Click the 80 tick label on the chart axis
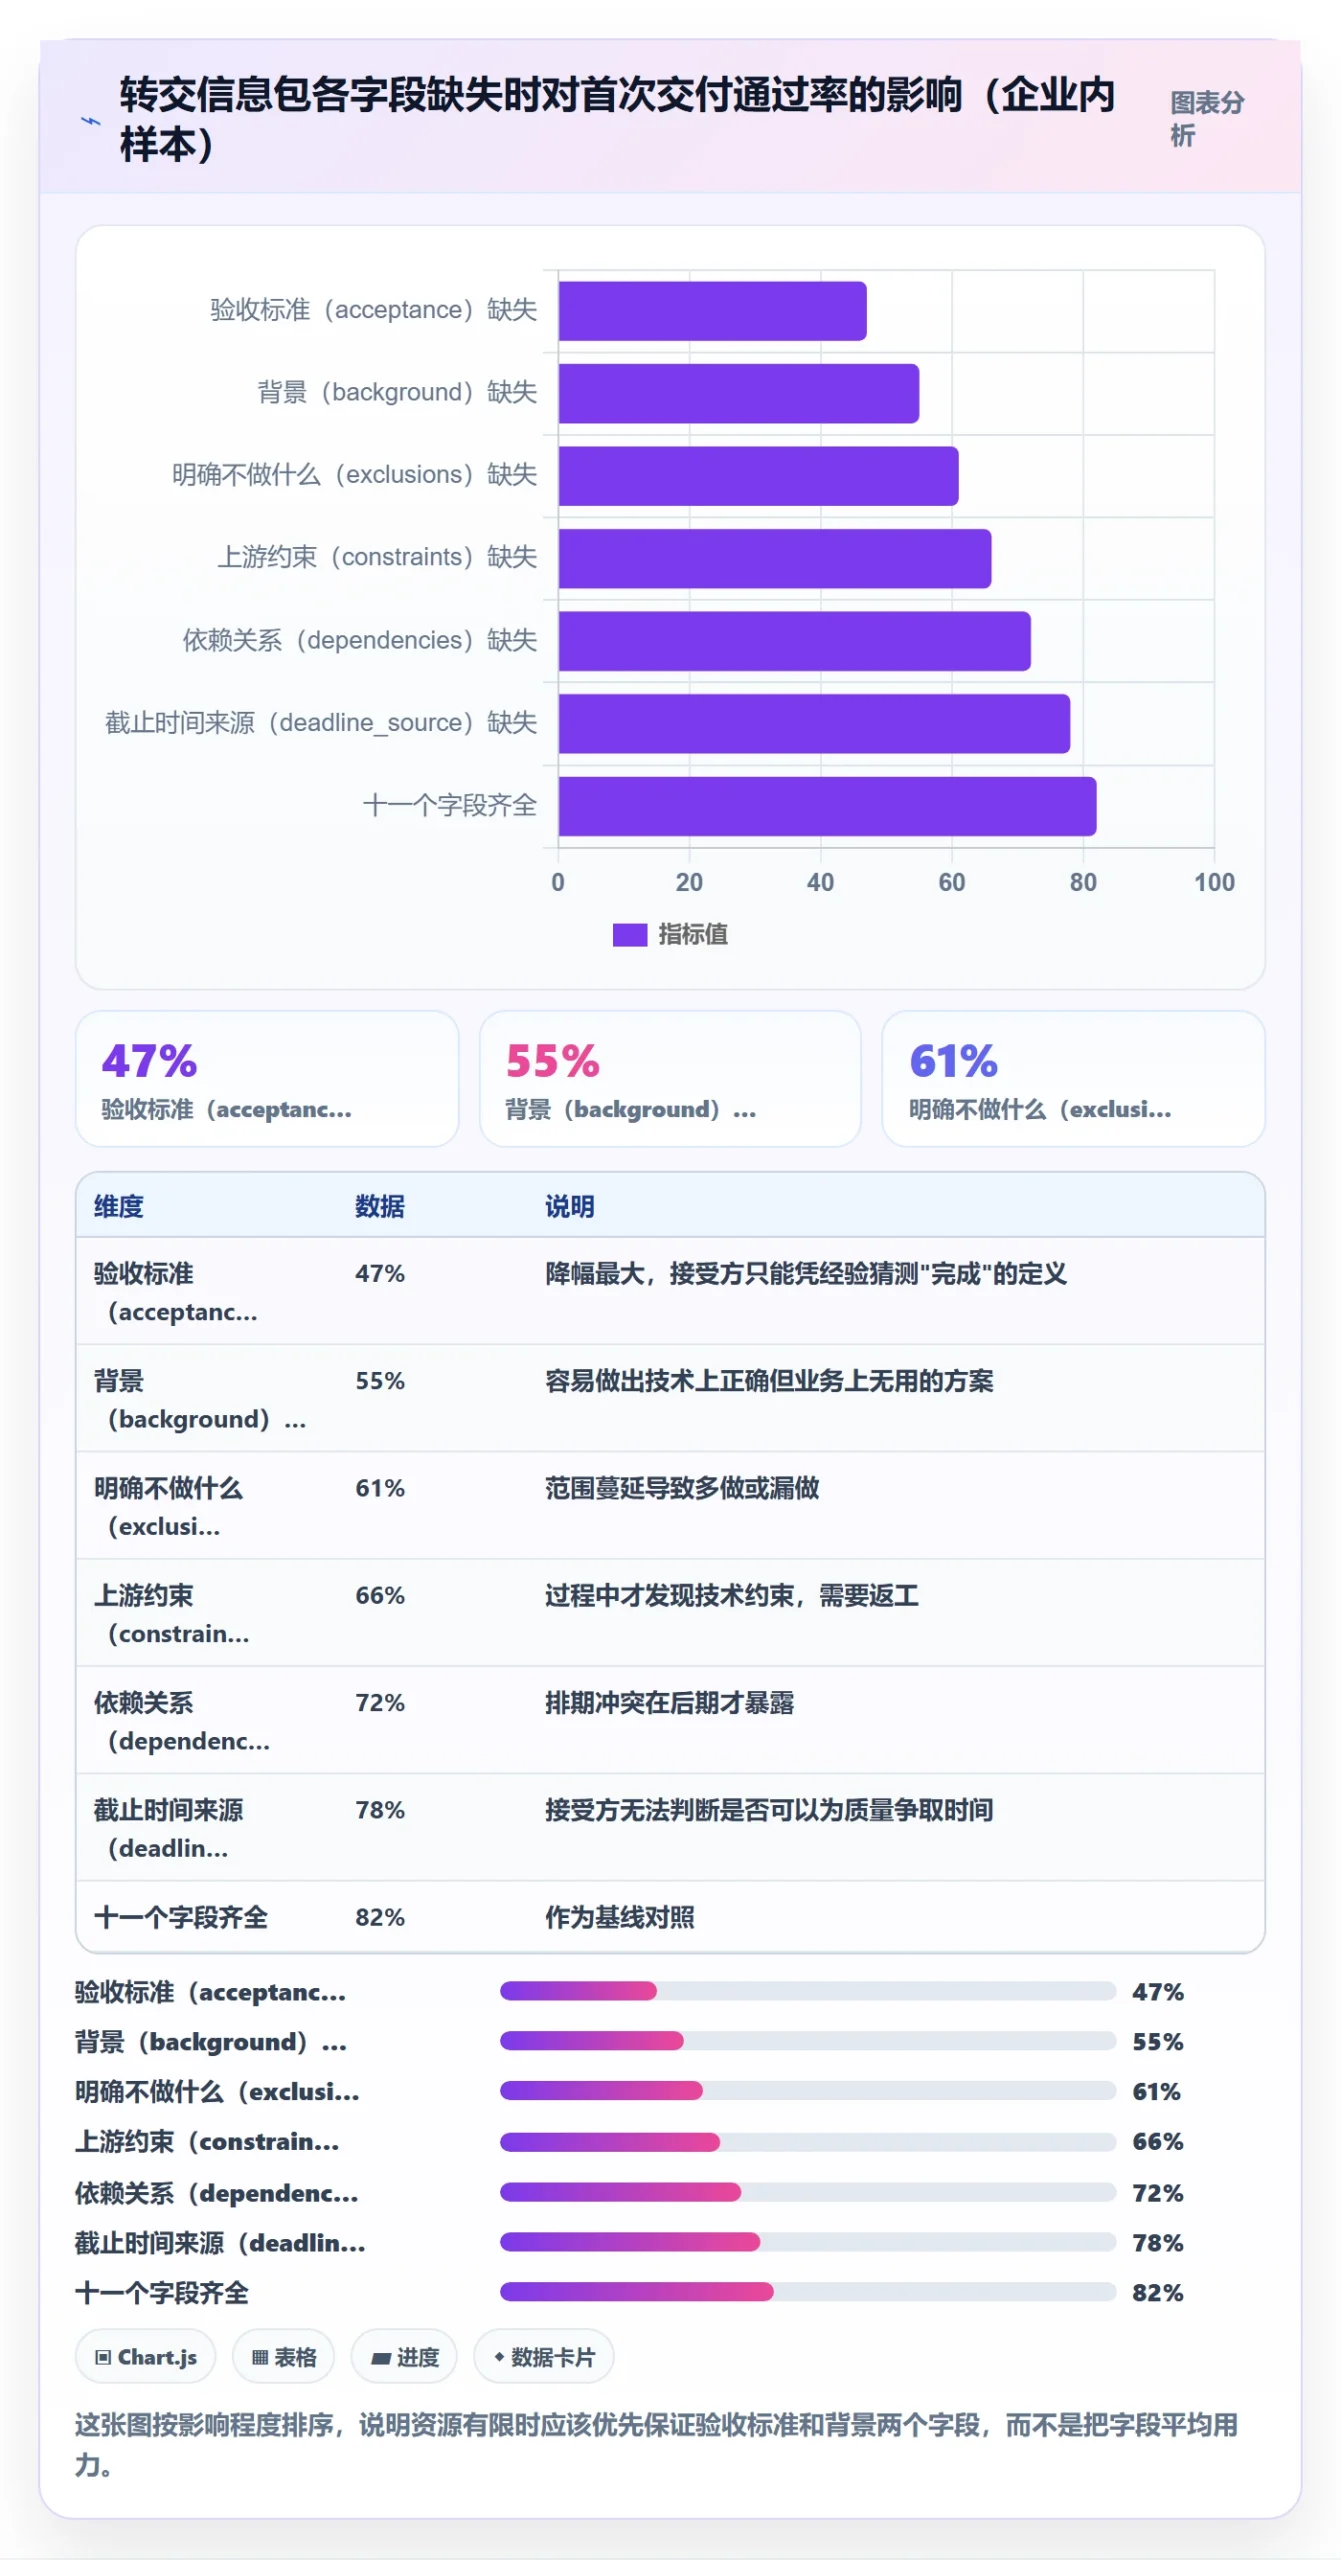 tap(1083, 882)
